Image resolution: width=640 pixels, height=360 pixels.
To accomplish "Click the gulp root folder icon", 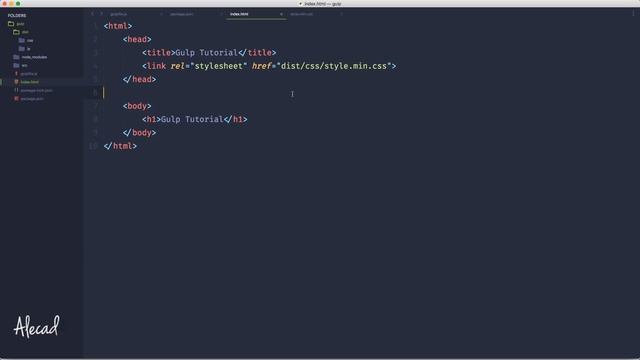I will [x=11, y=24].
